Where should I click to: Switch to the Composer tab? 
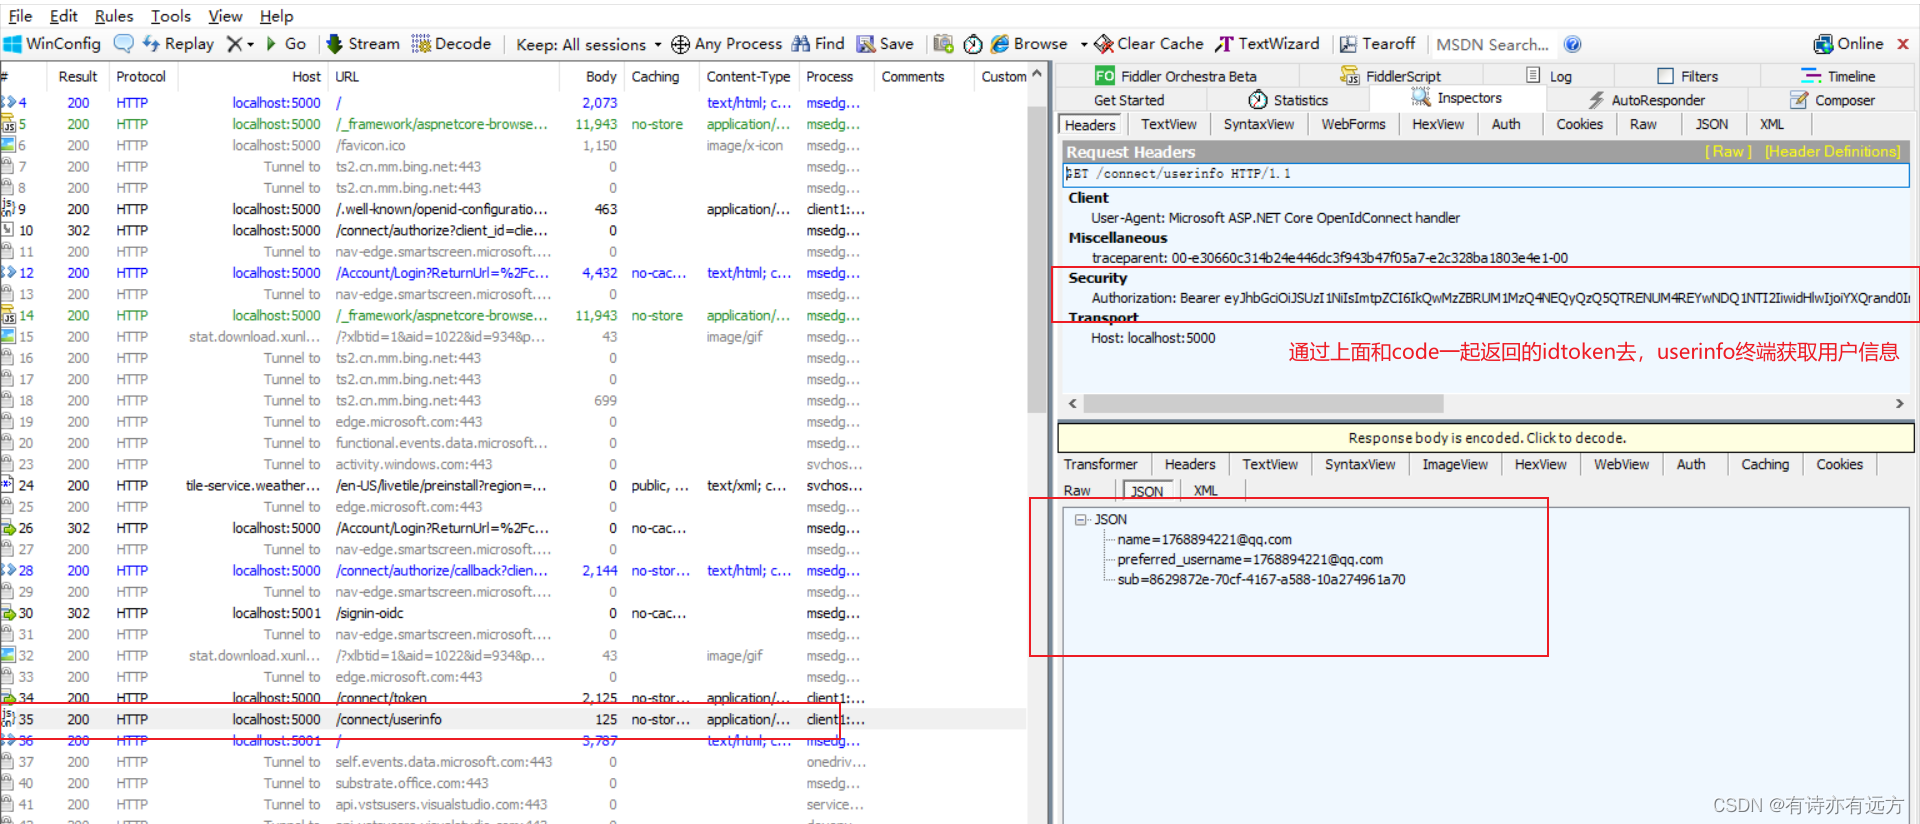pyautogui.click(x=1832, y=100)
